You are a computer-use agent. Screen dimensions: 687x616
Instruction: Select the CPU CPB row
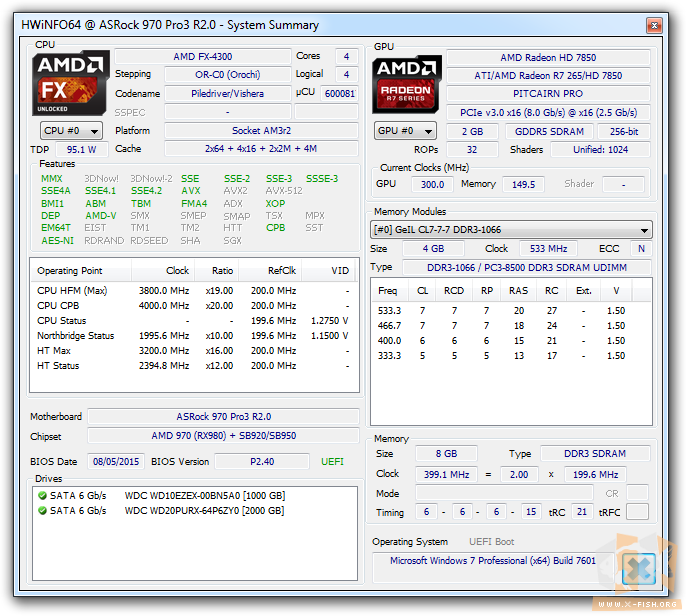coord(193,306)
